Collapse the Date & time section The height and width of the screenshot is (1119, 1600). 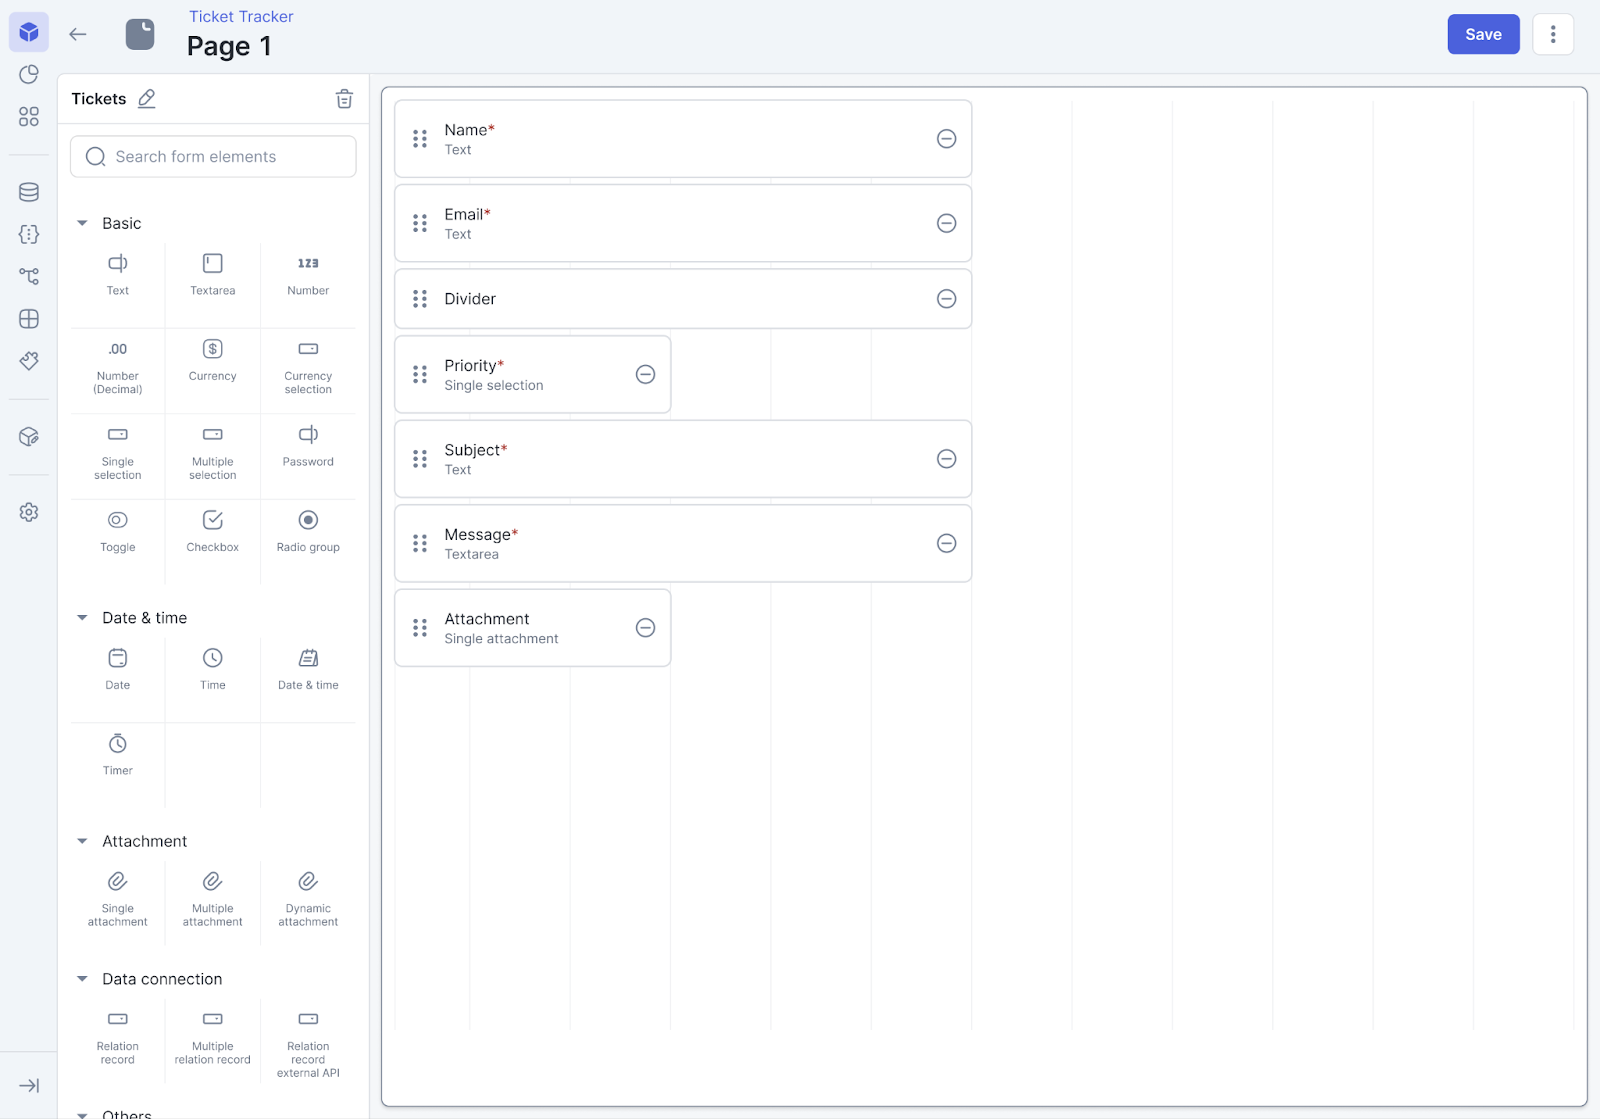pyautogui.click(x=83, y=618)
